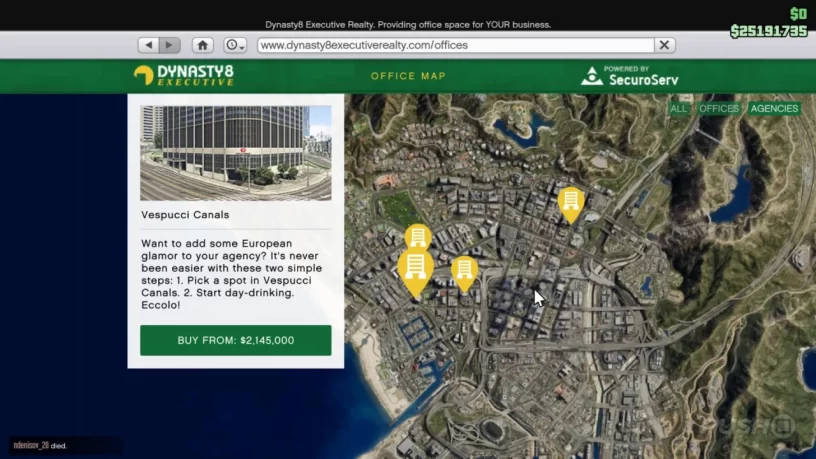Click the browser forward arrow
This screenshot has width=816, height=459.
click(x=170, y=45)
